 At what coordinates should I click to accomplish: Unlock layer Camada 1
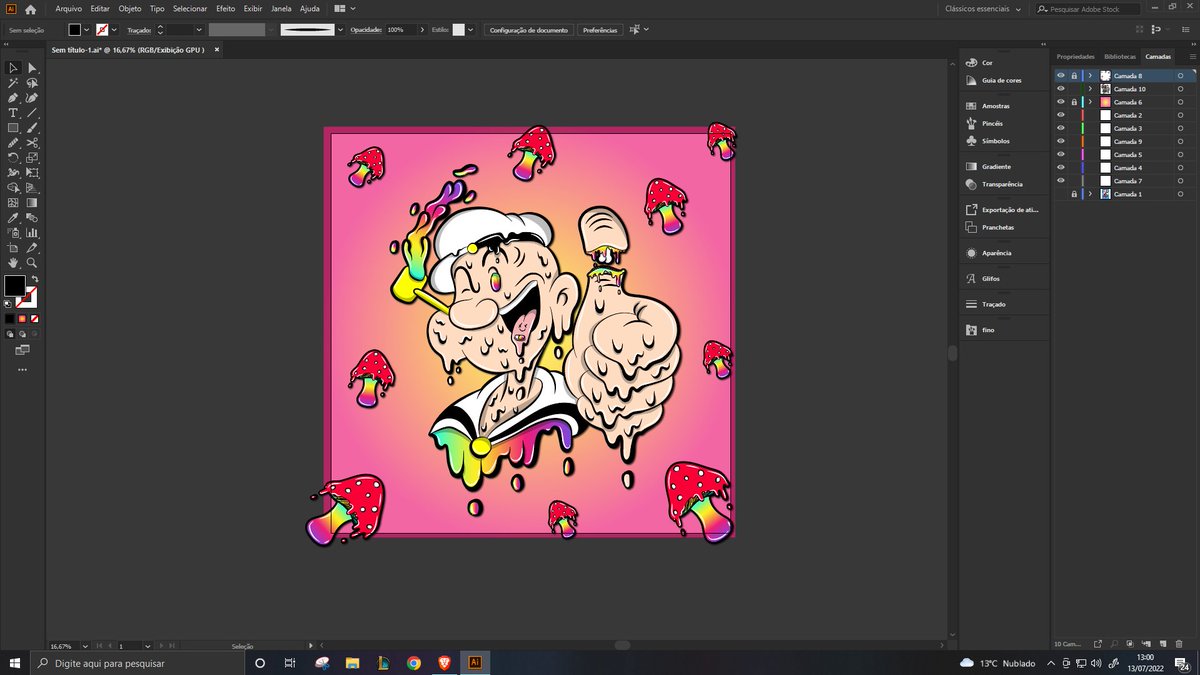tap(1074, 194)
